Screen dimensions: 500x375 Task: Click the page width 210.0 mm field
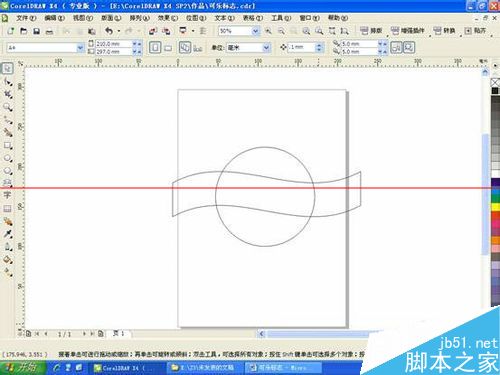pyautogui.click(x=113, y=44)
